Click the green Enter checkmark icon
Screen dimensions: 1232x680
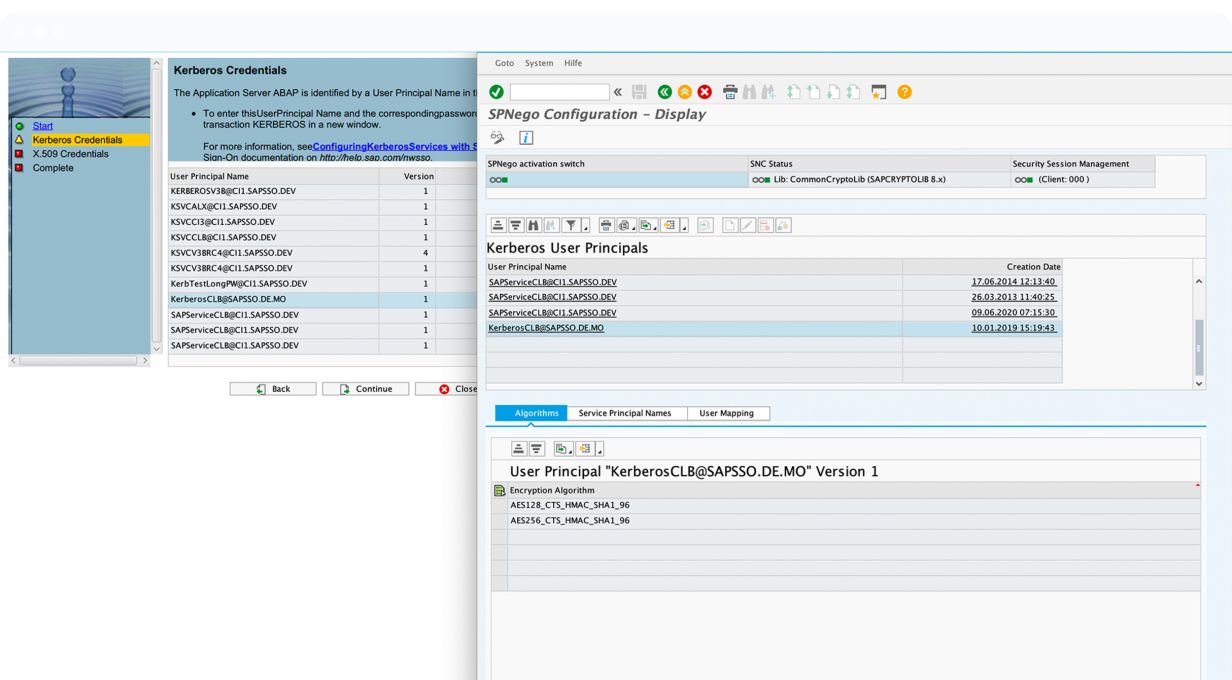(x=496, y=92)
